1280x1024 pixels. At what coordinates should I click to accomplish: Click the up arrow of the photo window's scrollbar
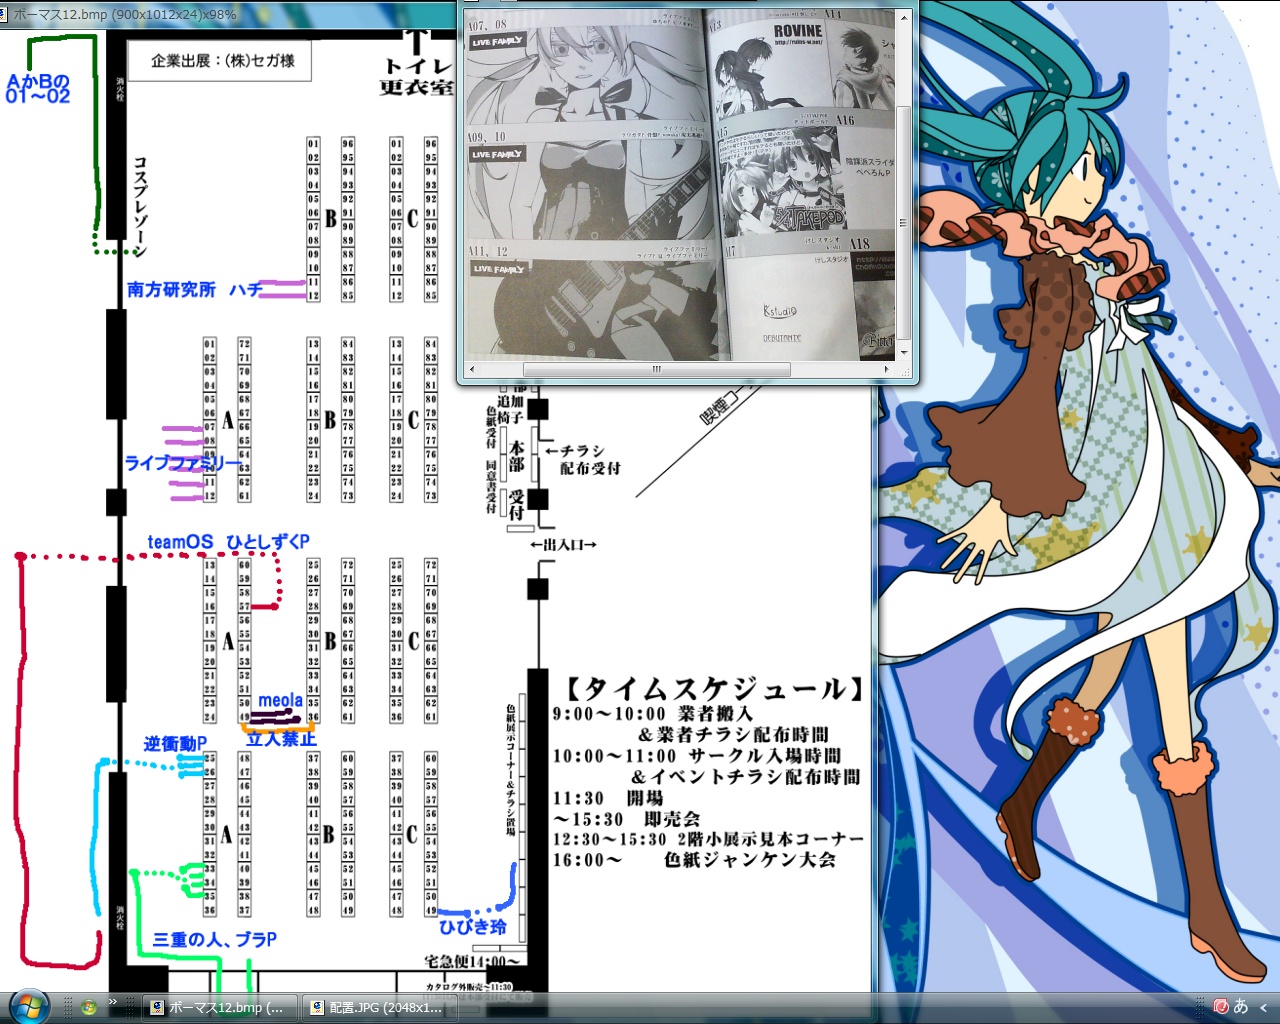point(903,18)
